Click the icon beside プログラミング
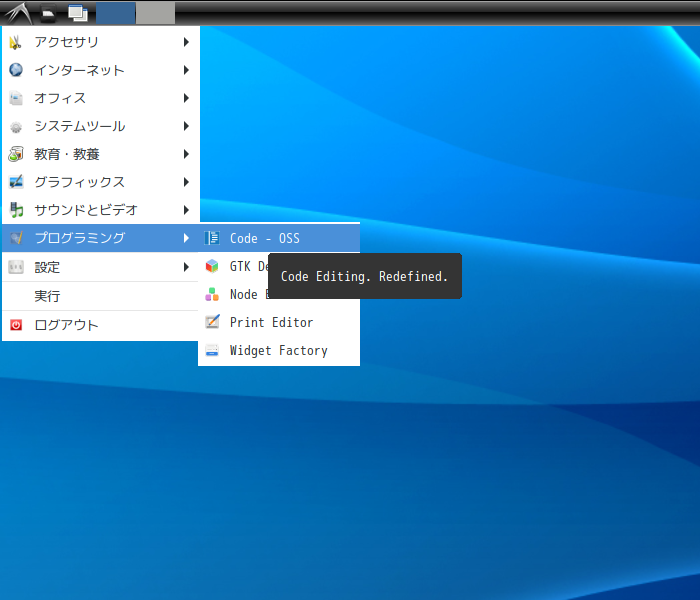Viewport: 700px width, 600px height. pyautogui.click(x=16, y=238)
